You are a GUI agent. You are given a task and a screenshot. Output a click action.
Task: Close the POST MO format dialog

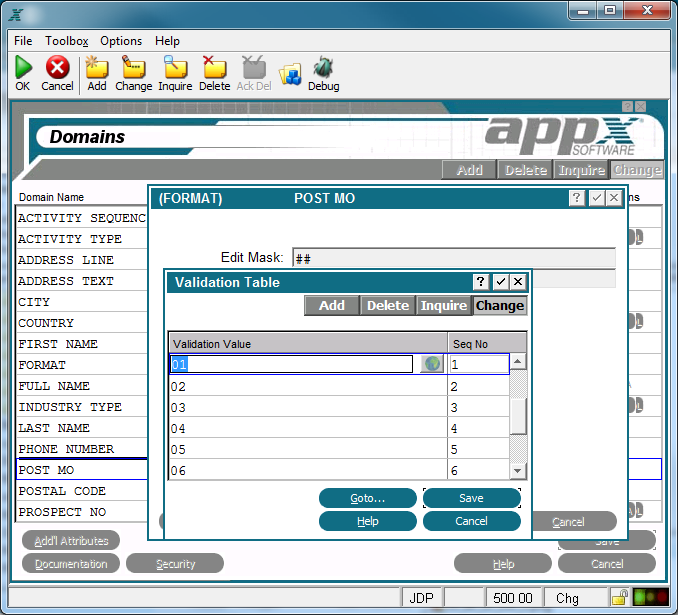coord(614,198)
